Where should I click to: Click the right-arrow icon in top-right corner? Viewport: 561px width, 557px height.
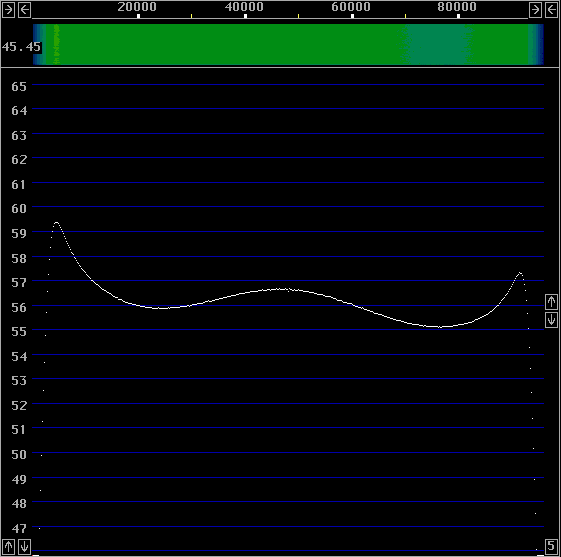pos(535,10)
